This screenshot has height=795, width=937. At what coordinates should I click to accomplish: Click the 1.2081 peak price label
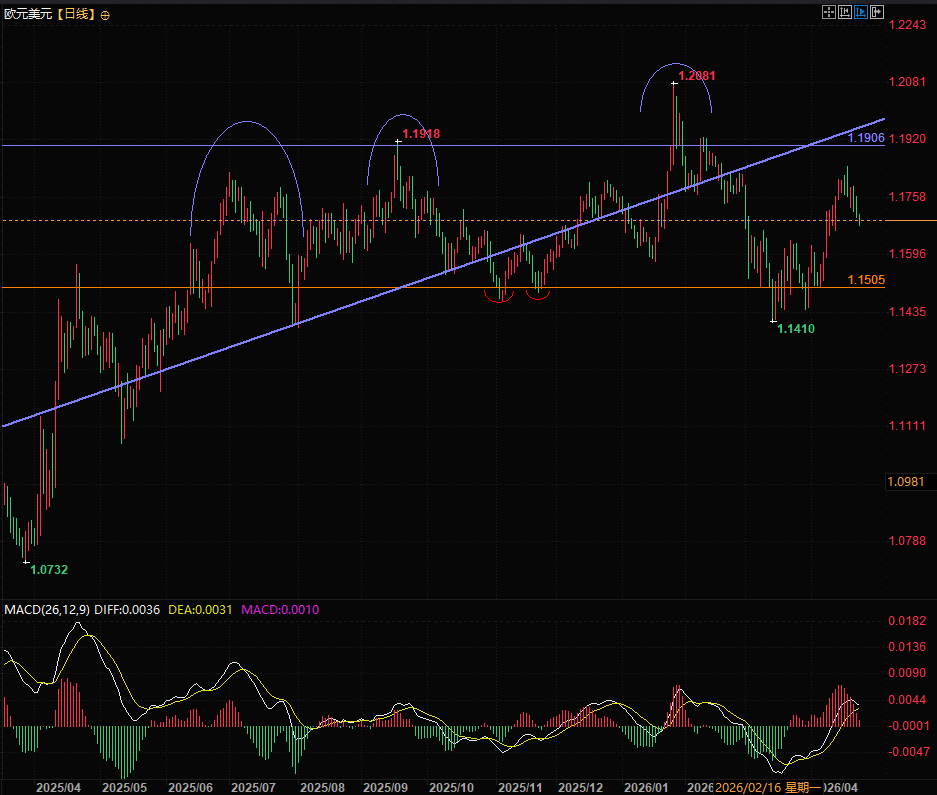[x=697, y=75]
